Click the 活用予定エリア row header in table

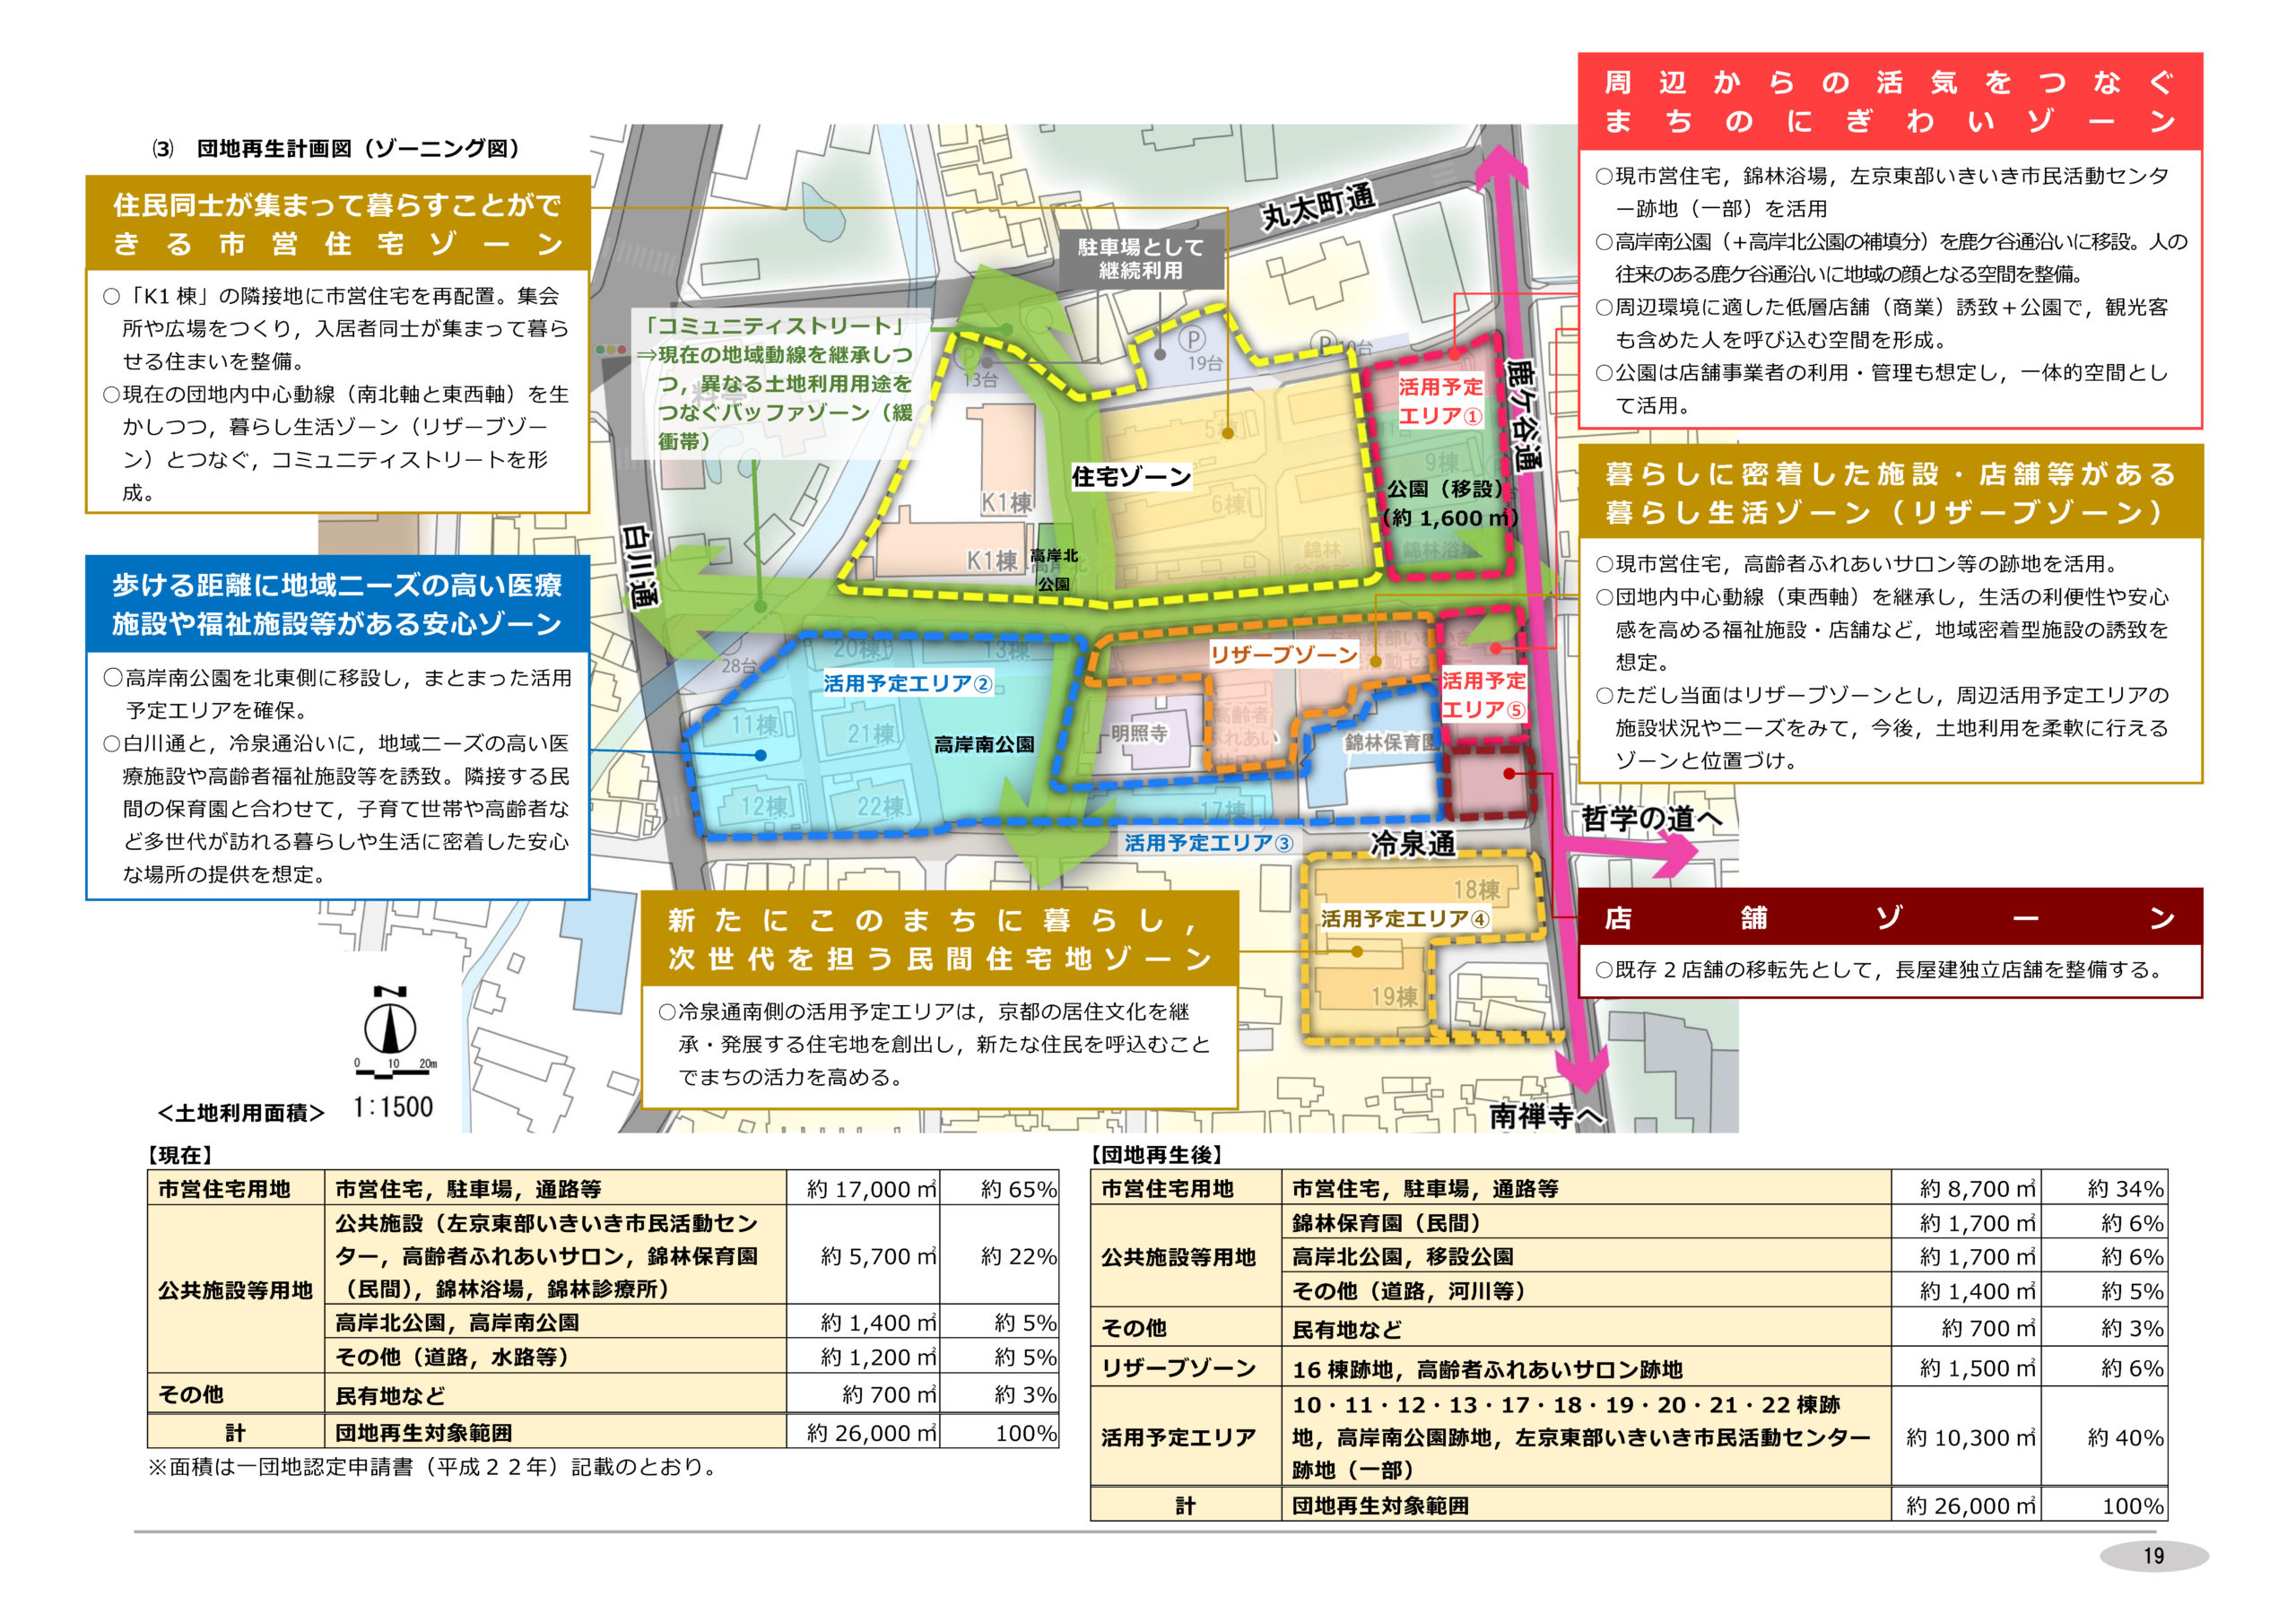(1186, 1437)
